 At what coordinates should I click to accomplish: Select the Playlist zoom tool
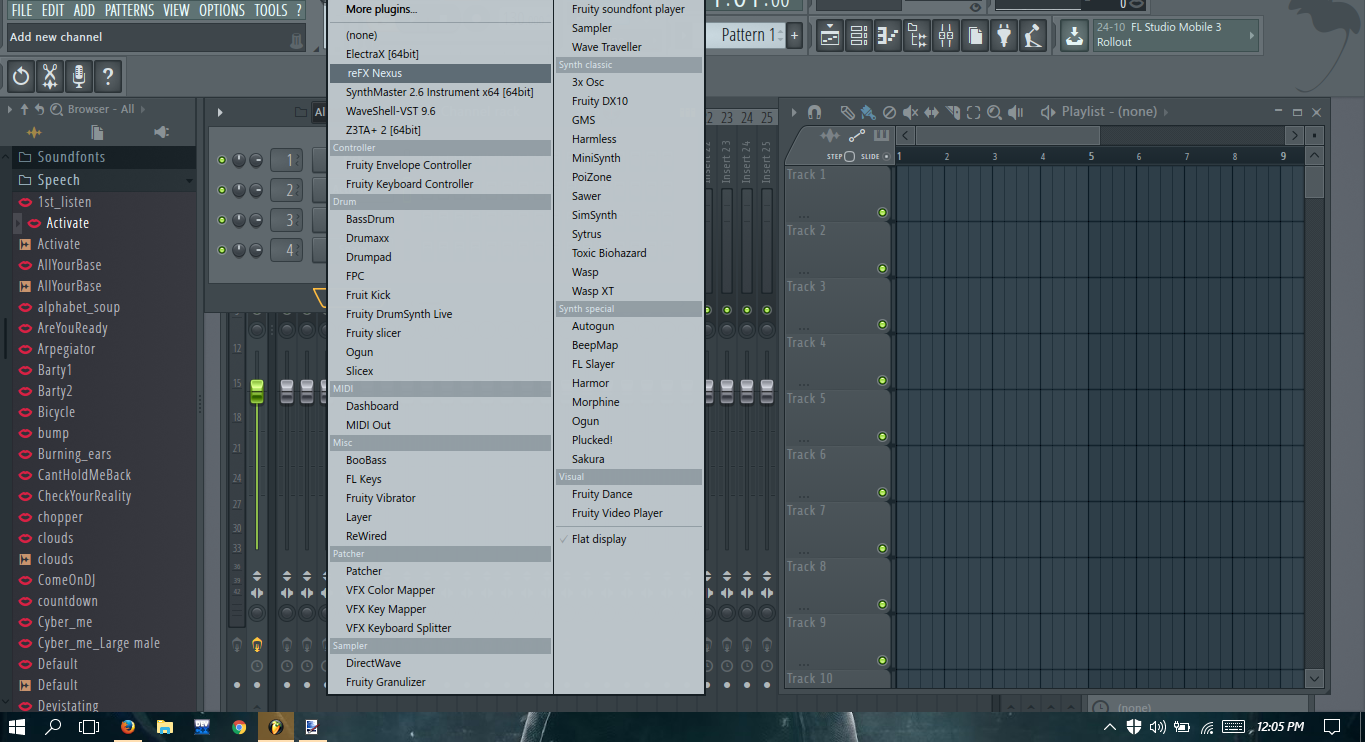994,112
